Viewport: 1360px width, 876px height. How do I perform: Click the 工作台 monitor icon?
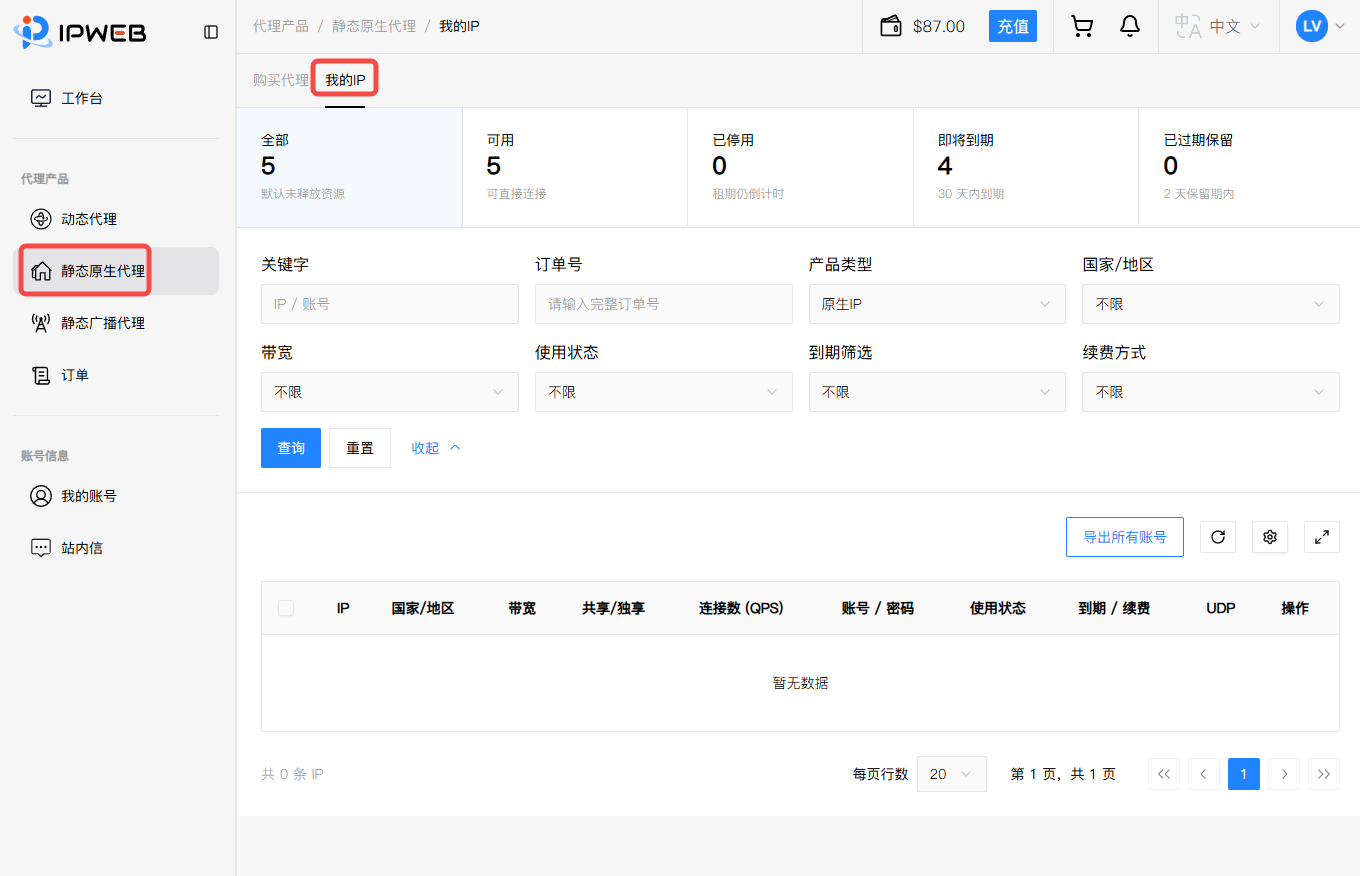pos(41,98)
